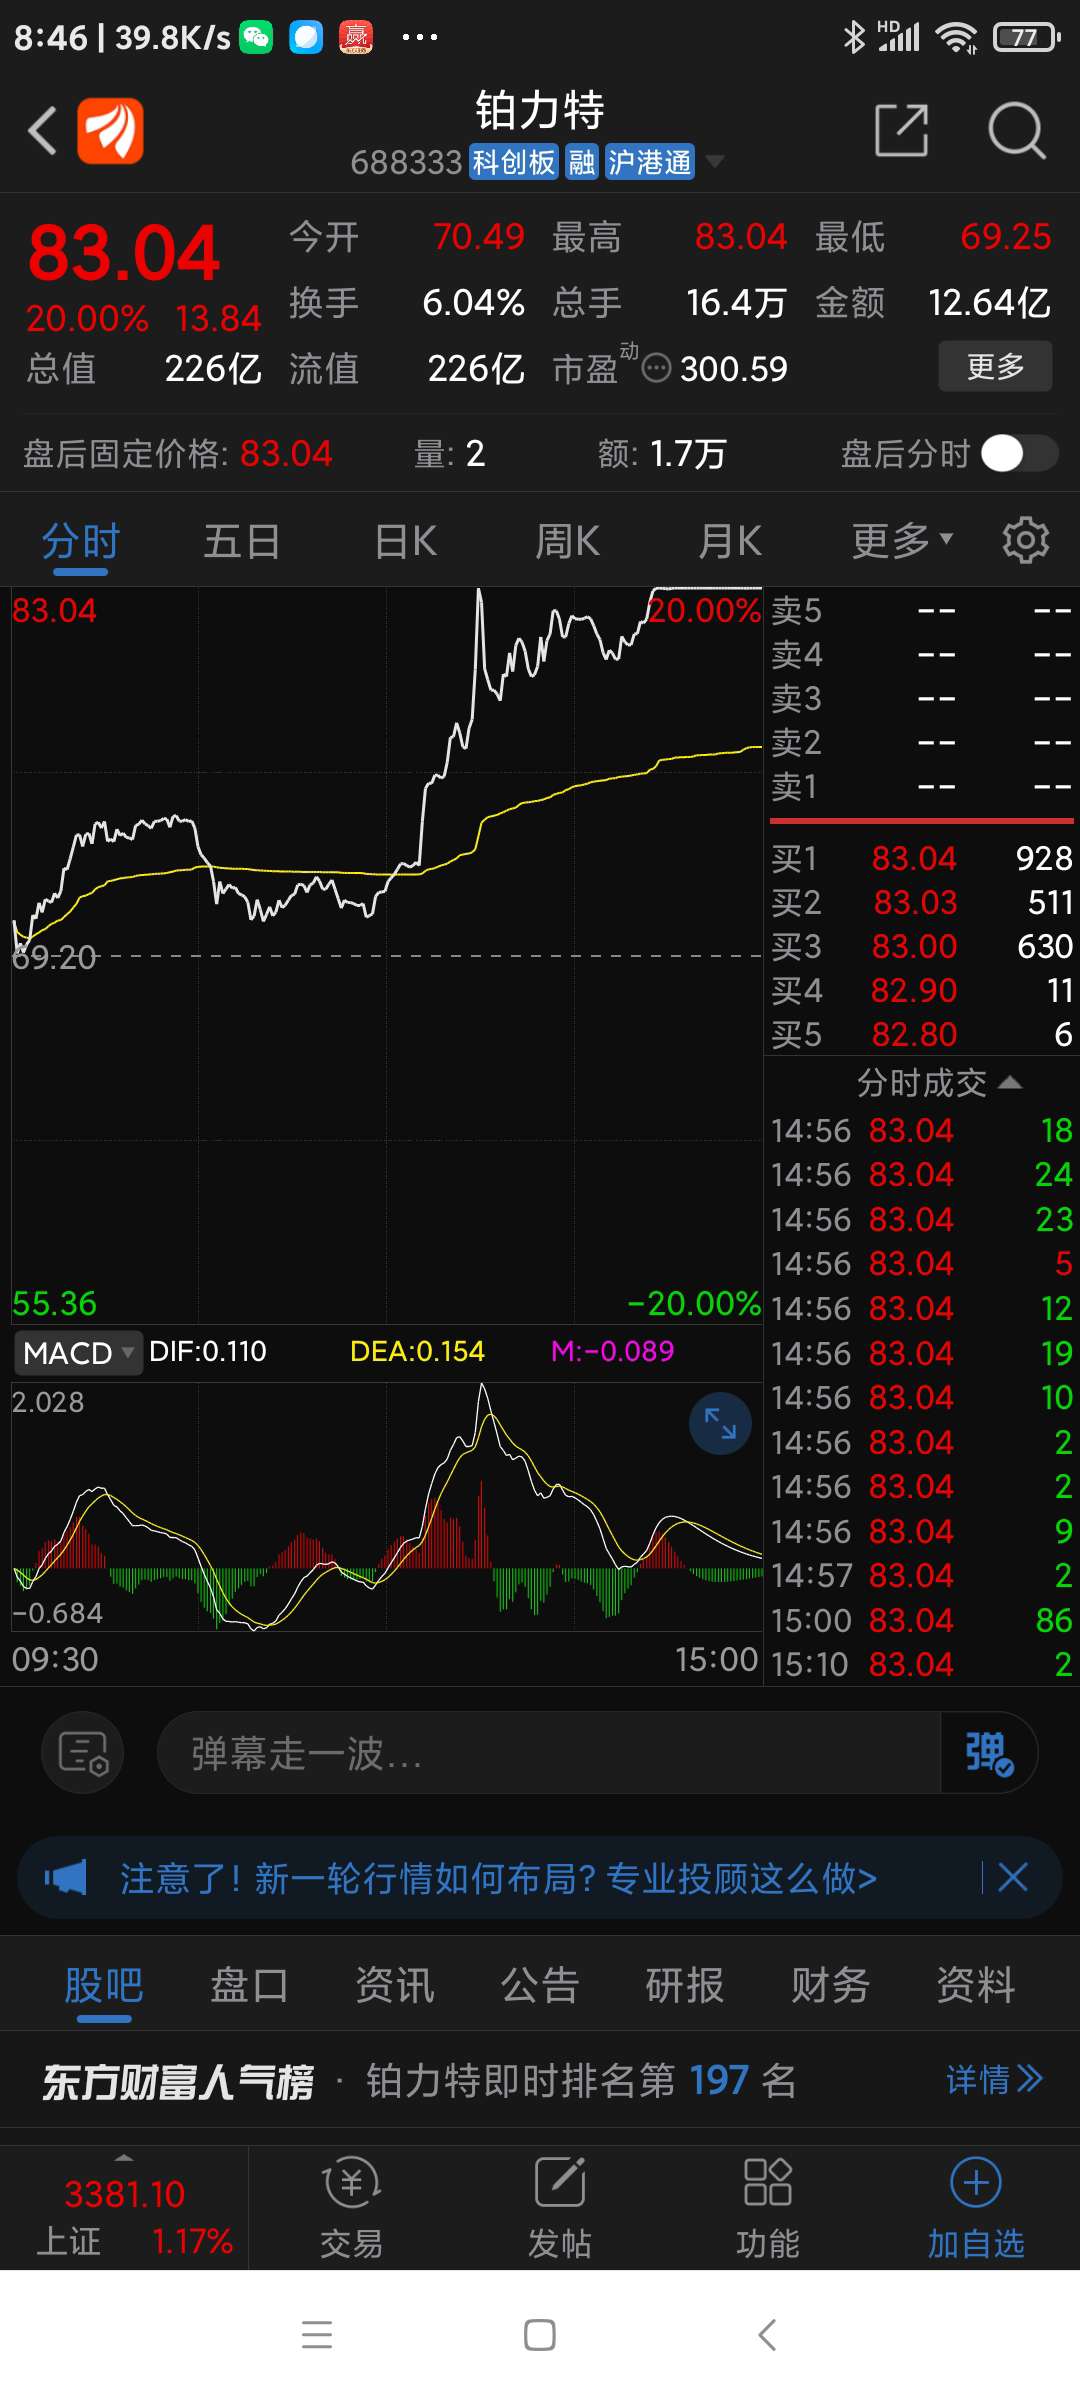Expand the 上证 index bar arrow

point(124,2157)
